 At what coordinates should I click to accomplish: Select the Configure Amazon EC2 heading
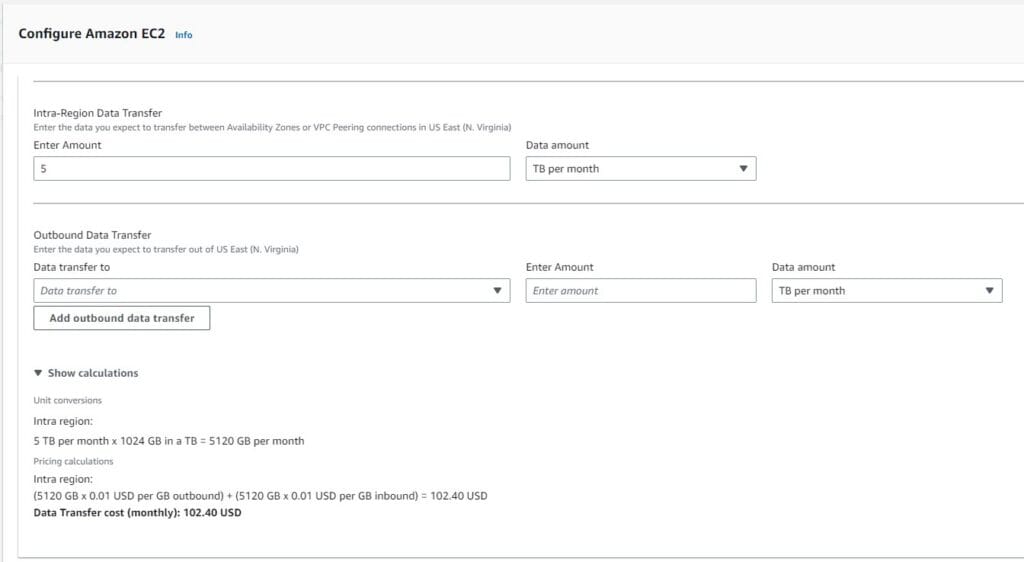(91, 34)
